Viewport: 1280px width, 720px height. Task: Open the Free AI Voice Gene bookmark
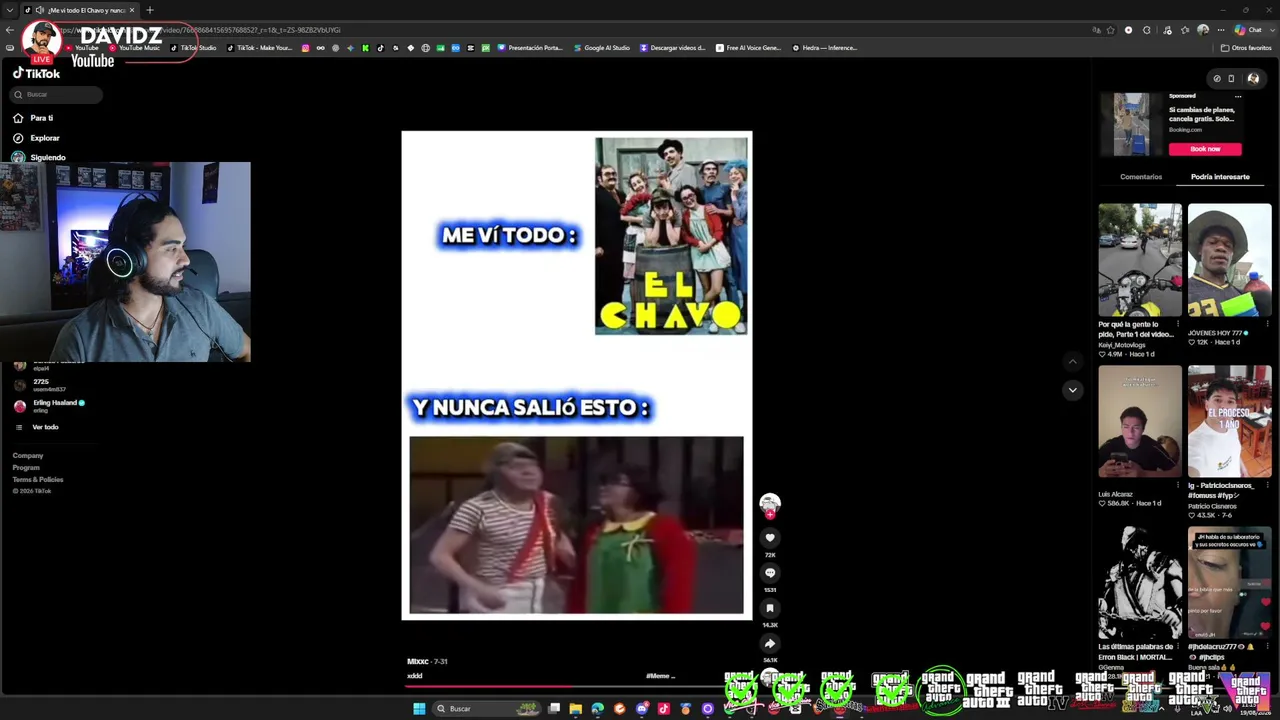(748, 48)
